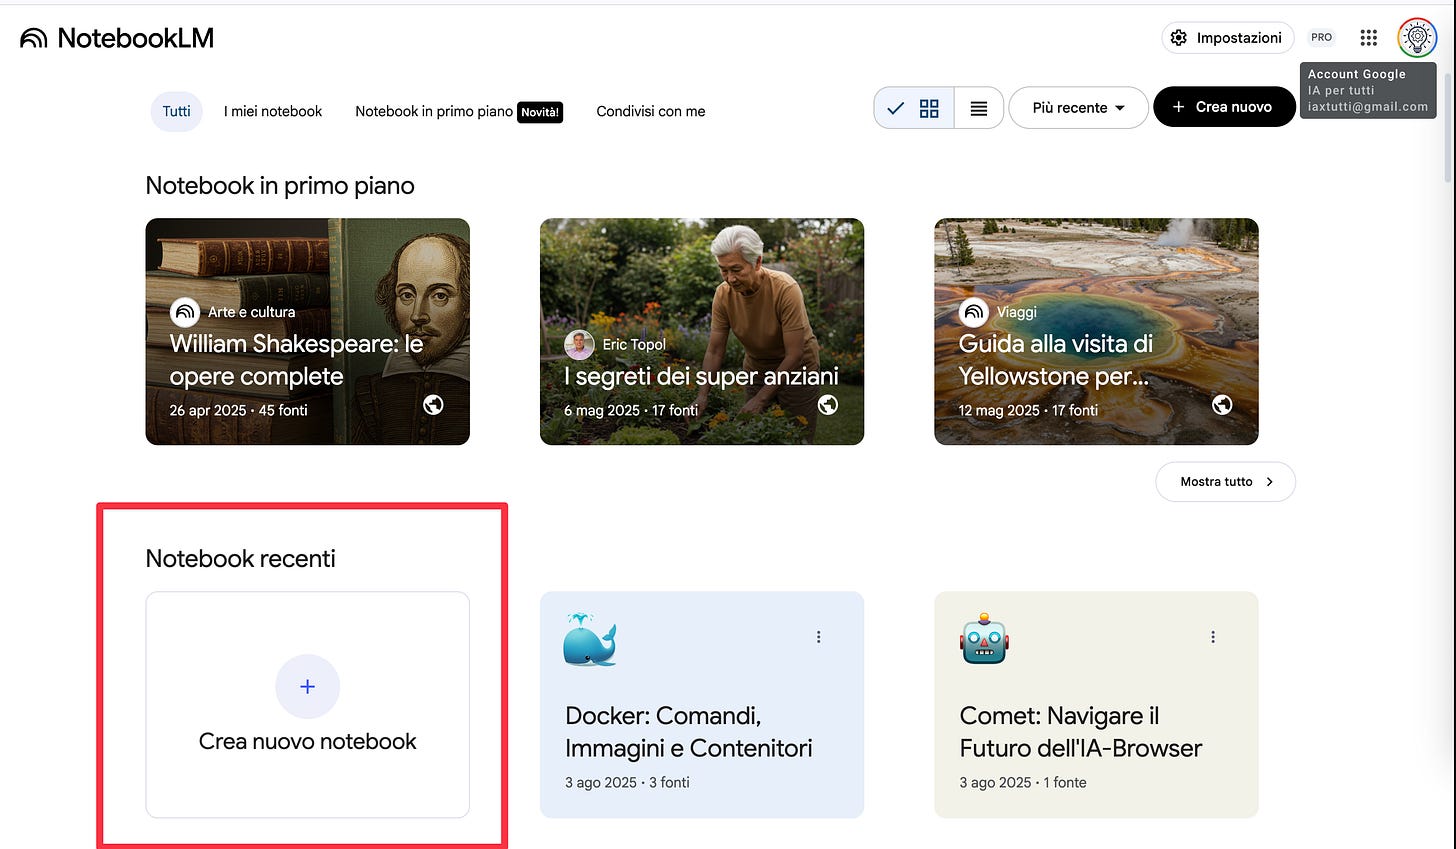Click globe icon on Shakespeare card
Viewport: 1456px width, 849px height.
click(x=433, y=404)
